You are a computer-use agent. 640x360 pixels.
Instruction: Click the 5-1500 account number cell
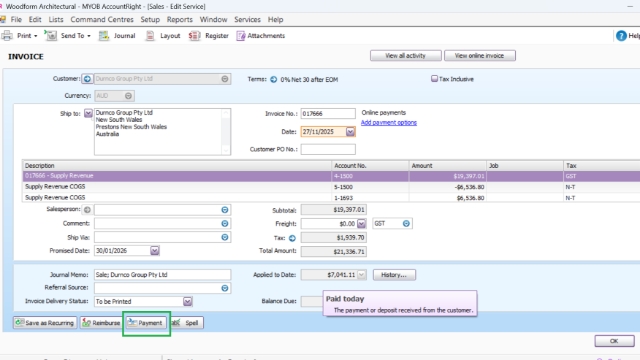point(370,187)
